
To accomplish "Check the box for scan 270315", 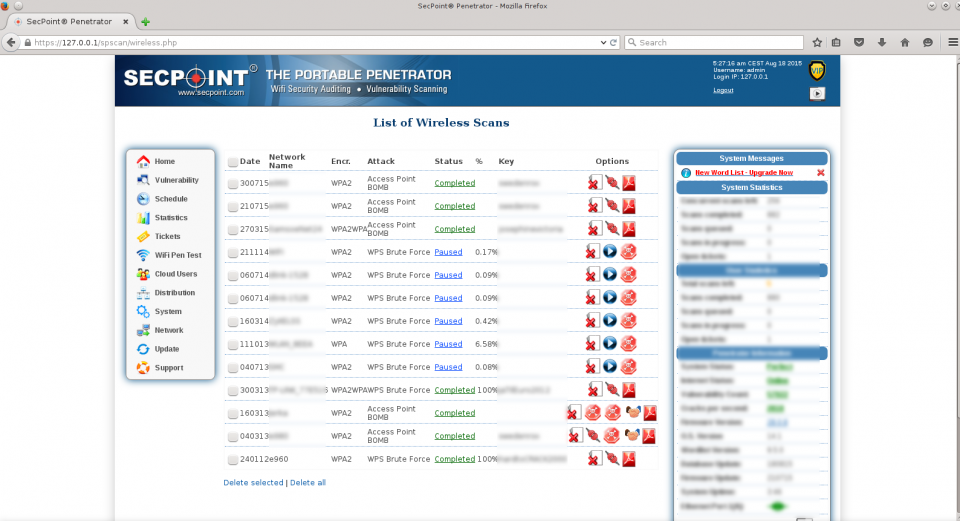I will tap(233, 230).
